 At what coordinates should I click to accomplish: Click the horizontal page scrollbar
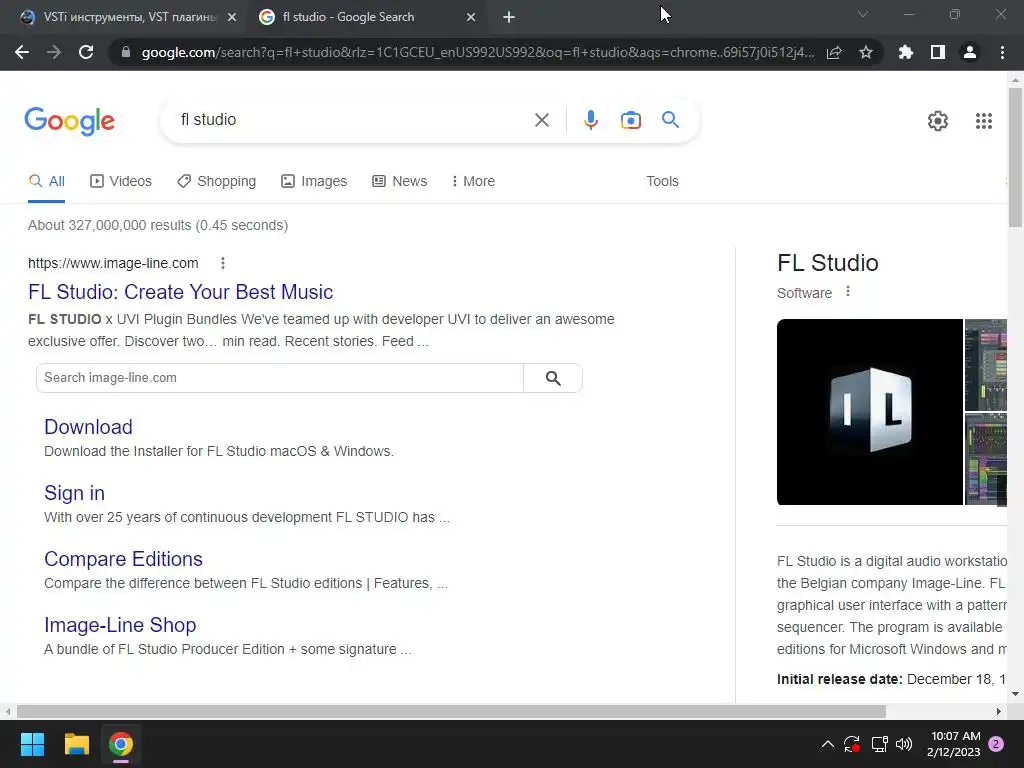coord(451,711)
